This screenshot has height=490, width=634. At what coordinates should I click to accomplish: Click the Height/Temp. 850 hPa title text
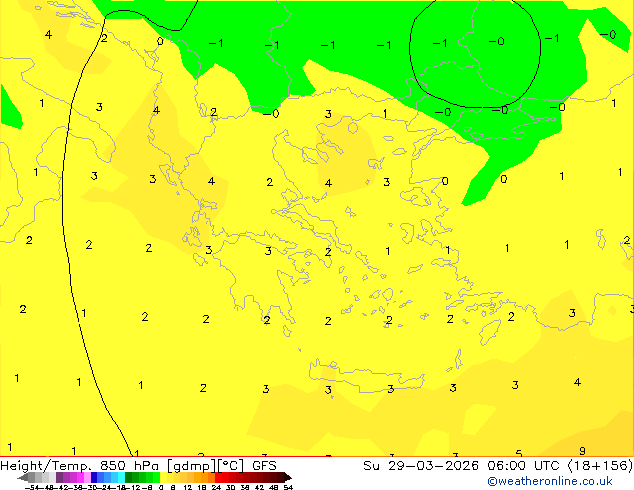coord(79,466)
